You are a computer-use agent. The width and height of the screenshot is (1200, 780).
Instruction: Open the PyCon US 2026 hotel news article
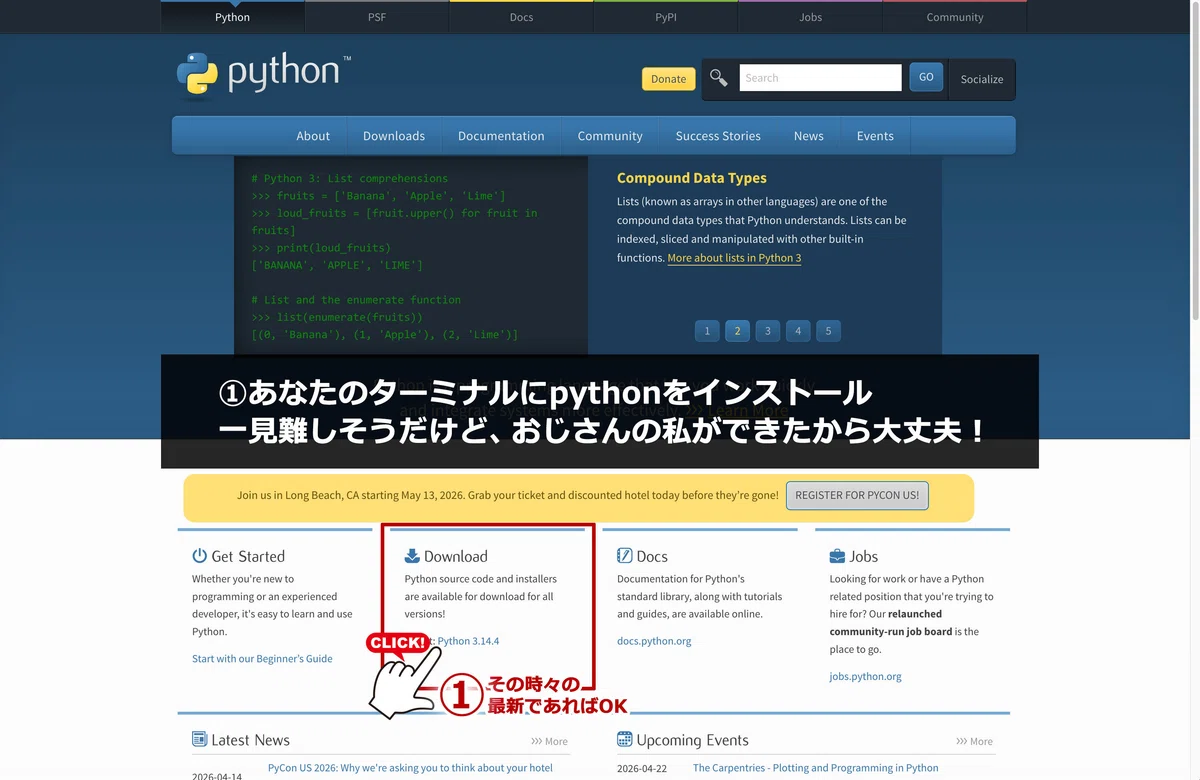click(x=410, y=768)
